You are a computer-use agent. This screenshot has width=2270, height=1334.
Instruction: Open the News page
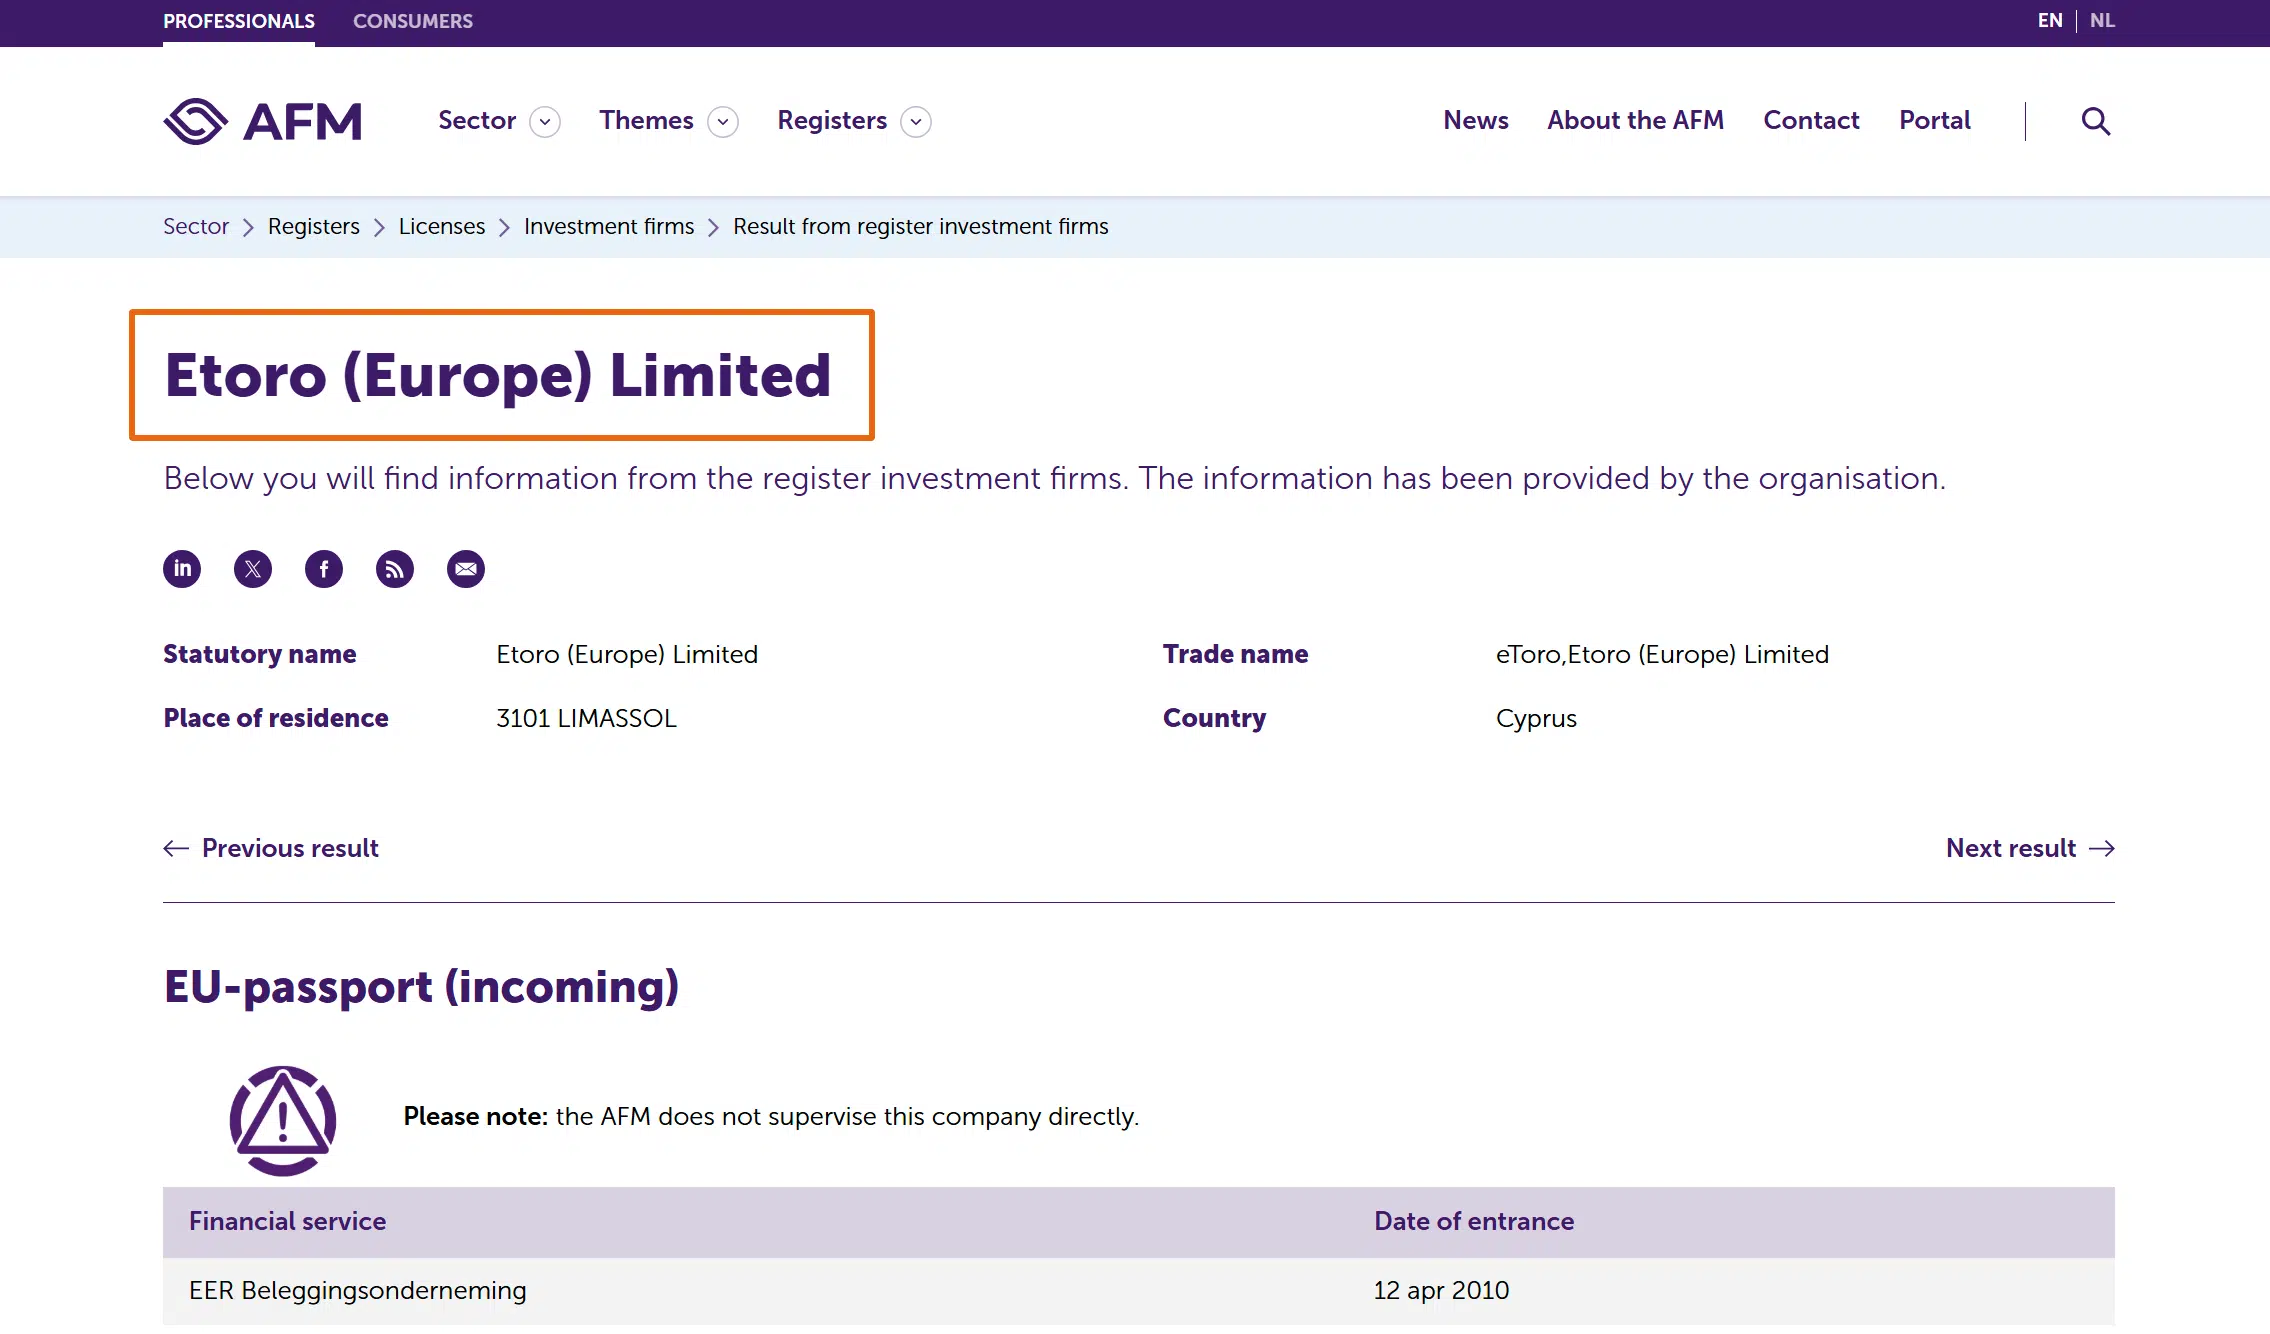(x=1476, y=120)
